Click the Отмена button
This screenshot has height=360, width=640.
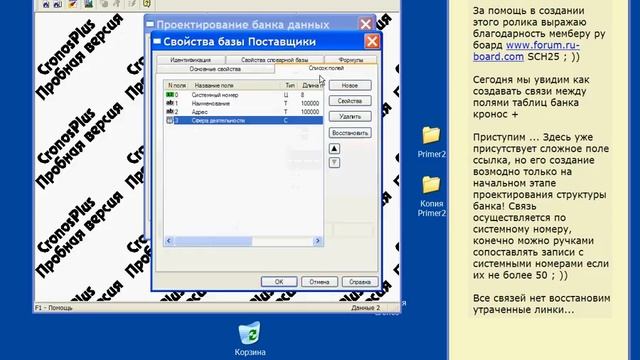click(x=319, y=282)
